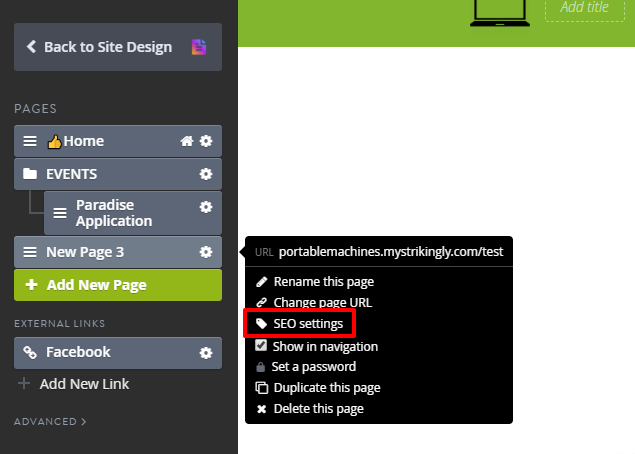Select the New Page 3 row
Viewport: 635px width, 454px height.
pyautogui.click(x=118, y=252)
